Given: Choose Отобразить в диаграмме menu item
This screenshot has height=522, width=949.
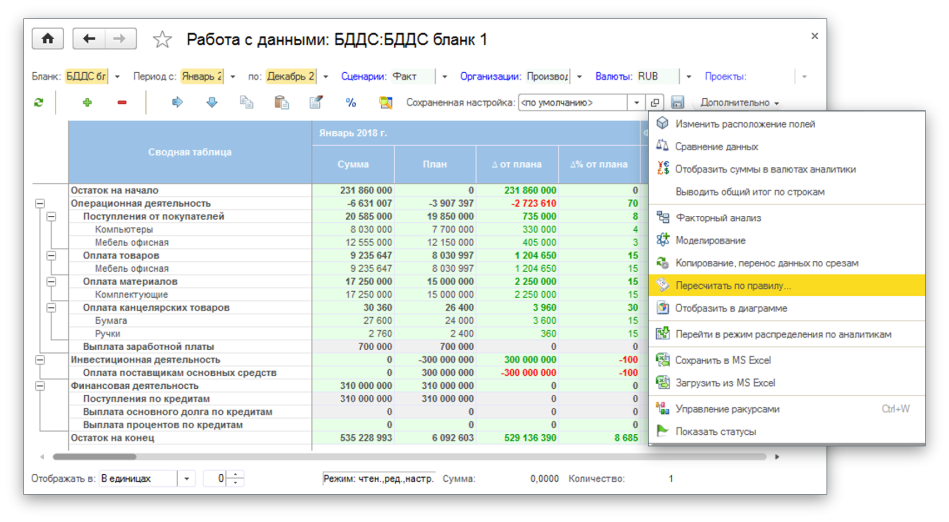Looking at the screenshot, I should 787,308.
